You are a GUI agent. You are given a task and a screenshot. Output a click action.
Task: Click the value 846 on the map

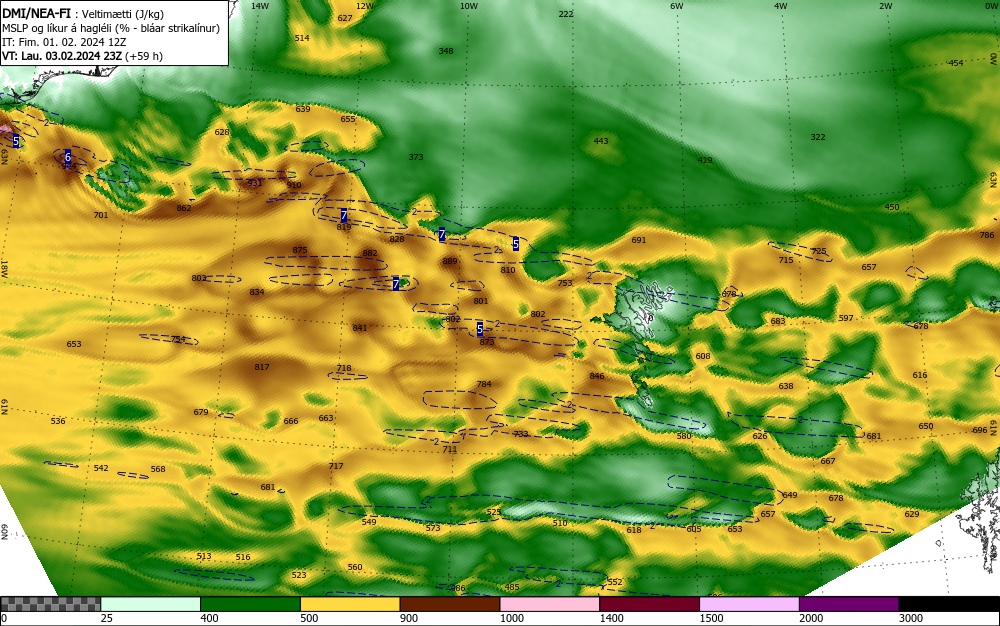(597, 376)
